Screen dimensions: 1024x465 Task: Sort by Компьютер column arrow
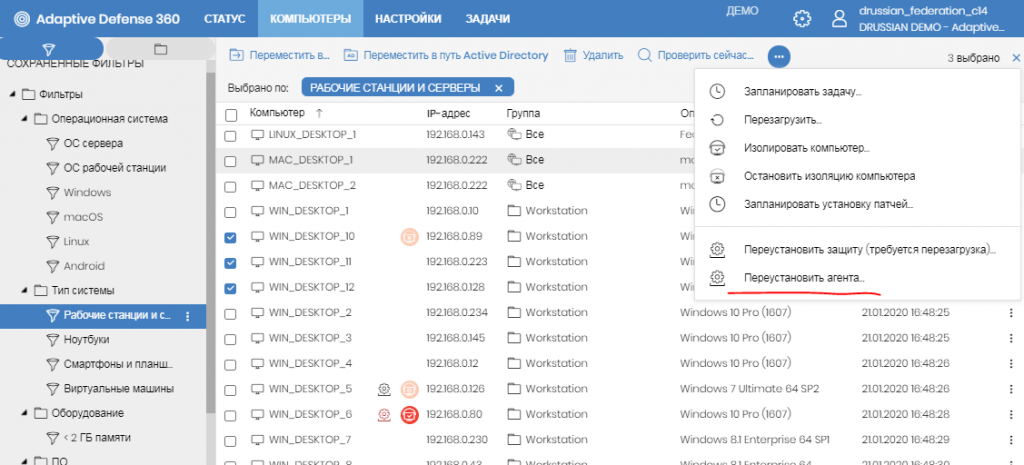[319, 113]
